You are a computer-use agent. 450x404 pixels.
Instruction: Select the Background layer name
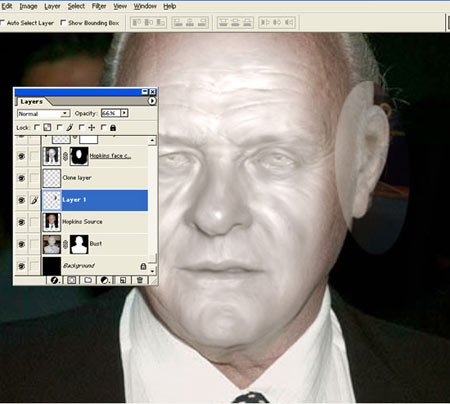(x=79, y=266)
